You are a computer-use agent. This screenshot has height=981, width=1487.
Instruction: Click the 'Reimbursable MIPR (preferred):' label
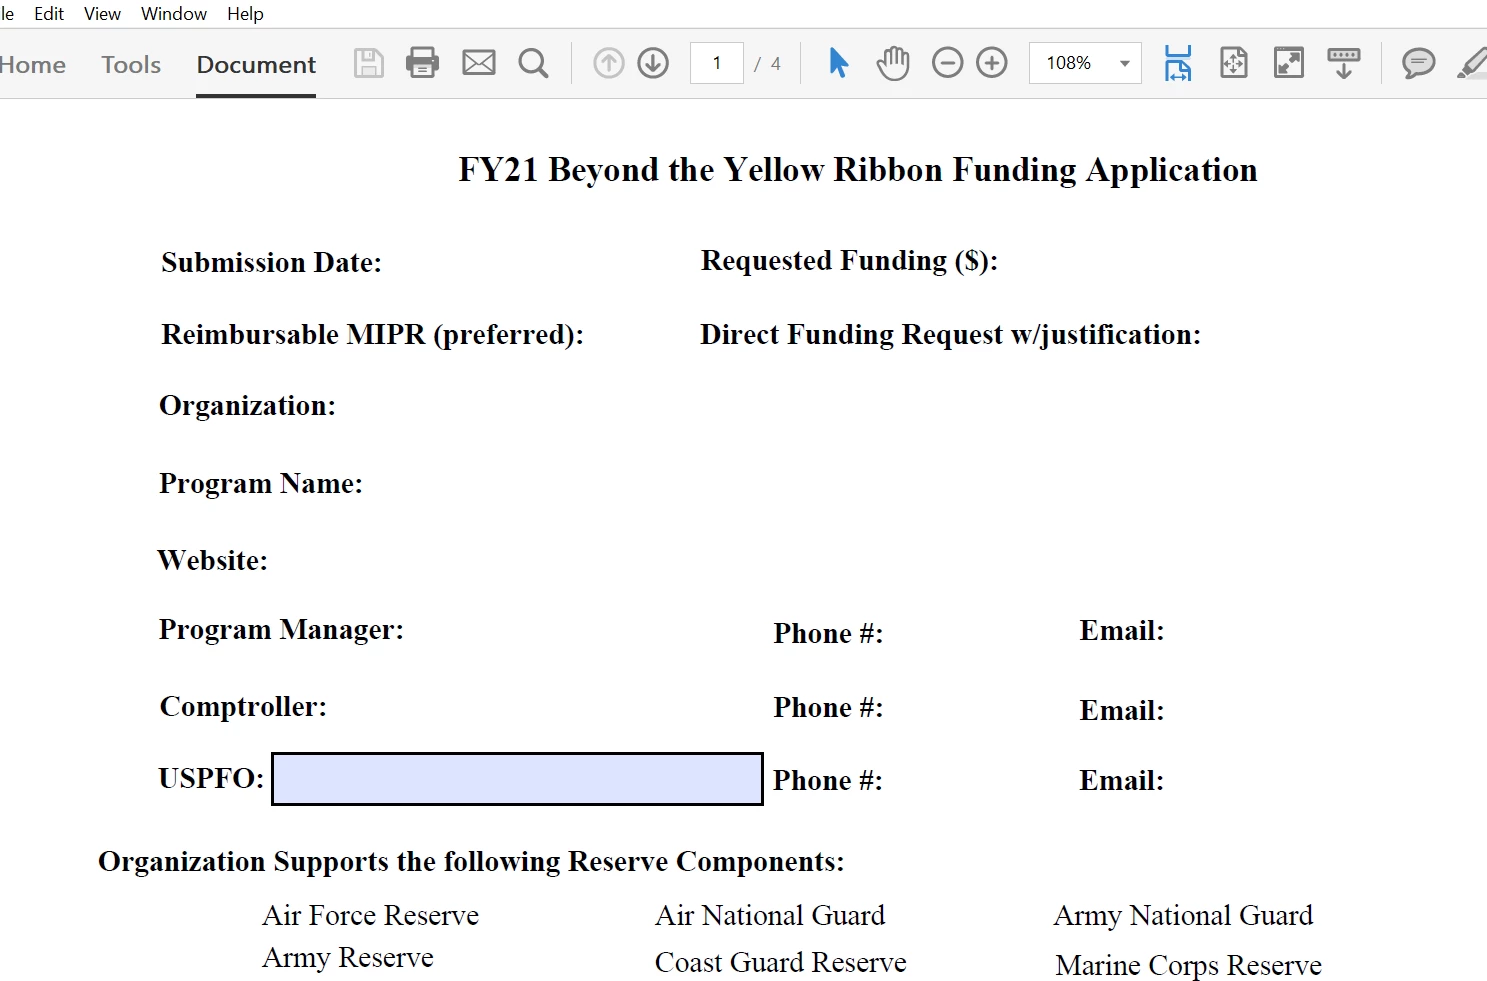click(373, 334)
